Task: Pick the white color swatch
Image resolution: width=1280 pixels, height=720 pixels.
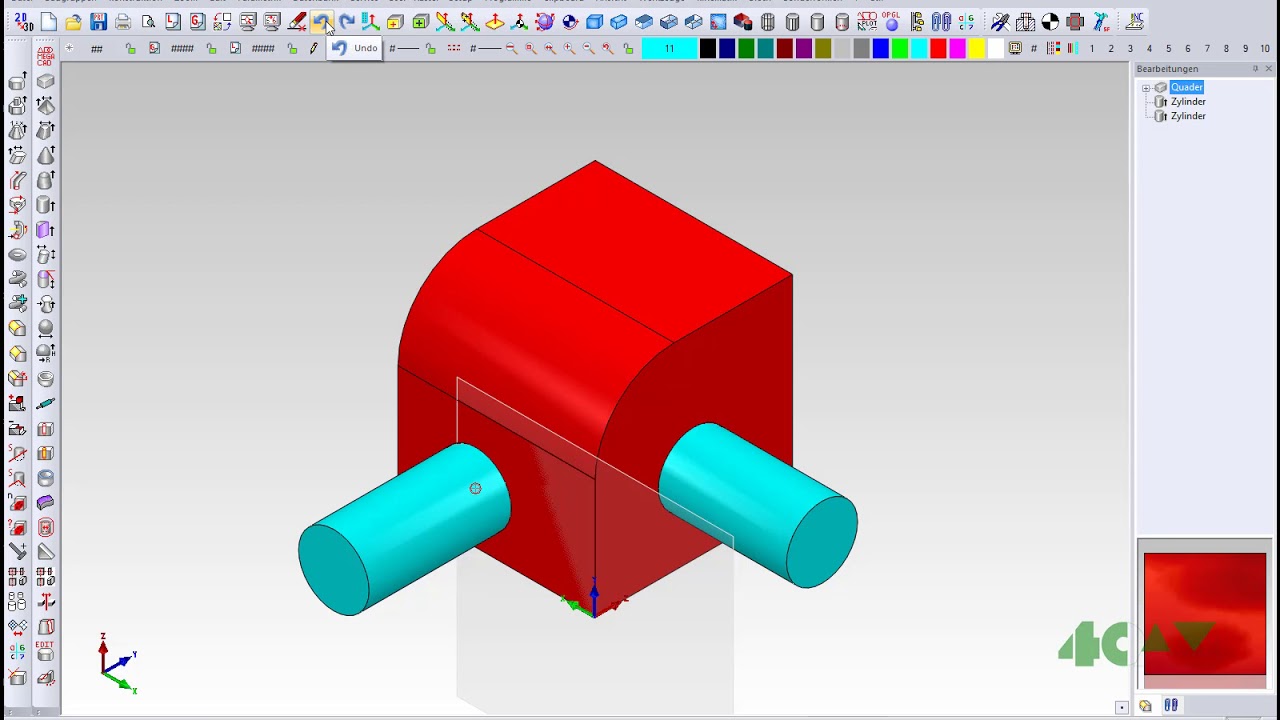Action: tap(995, 48)
